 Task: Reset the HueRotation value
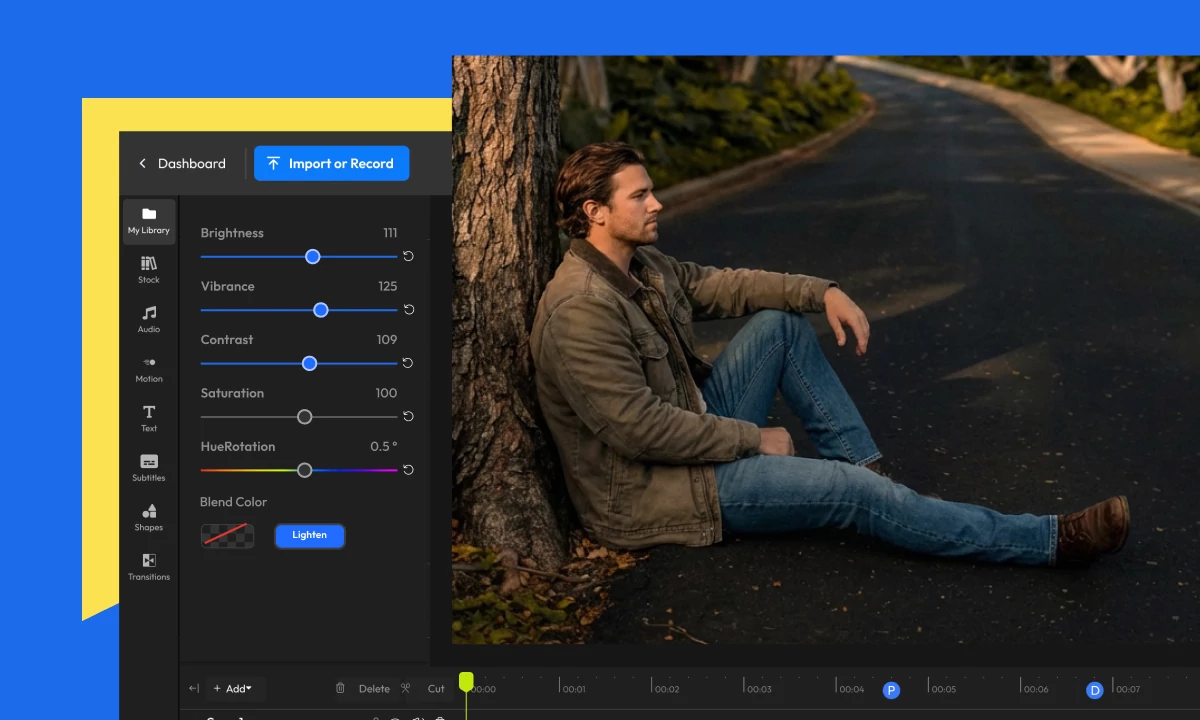[x=407, y=470]
